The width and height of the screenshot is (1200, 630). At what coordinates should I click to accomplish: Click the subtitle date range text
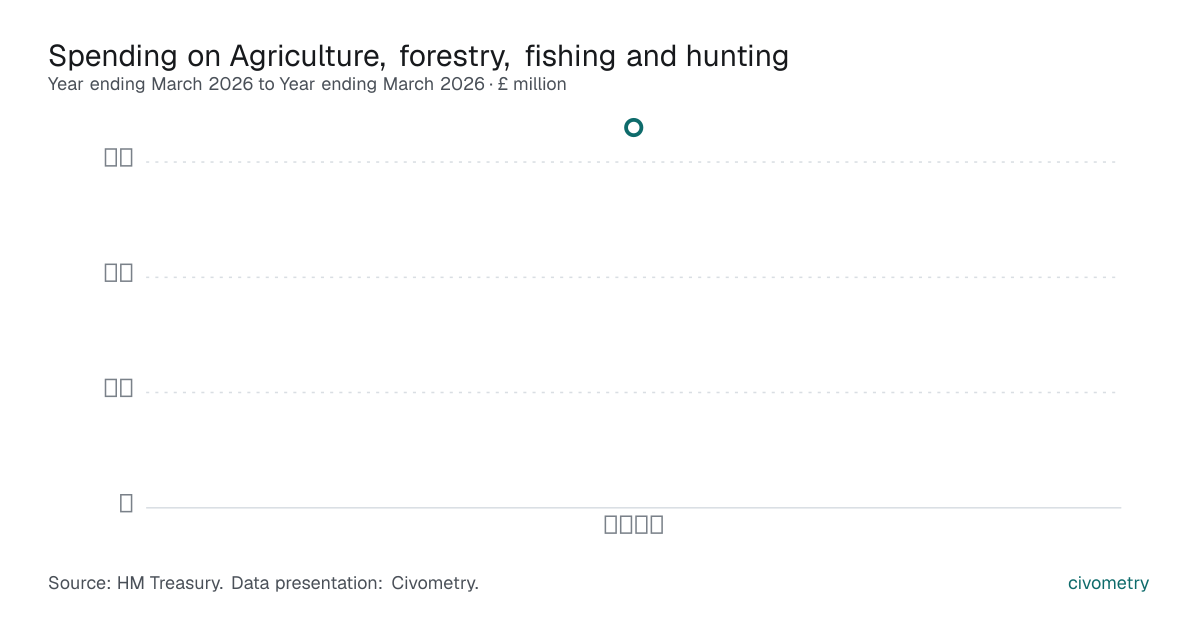(x=267, y=84)
